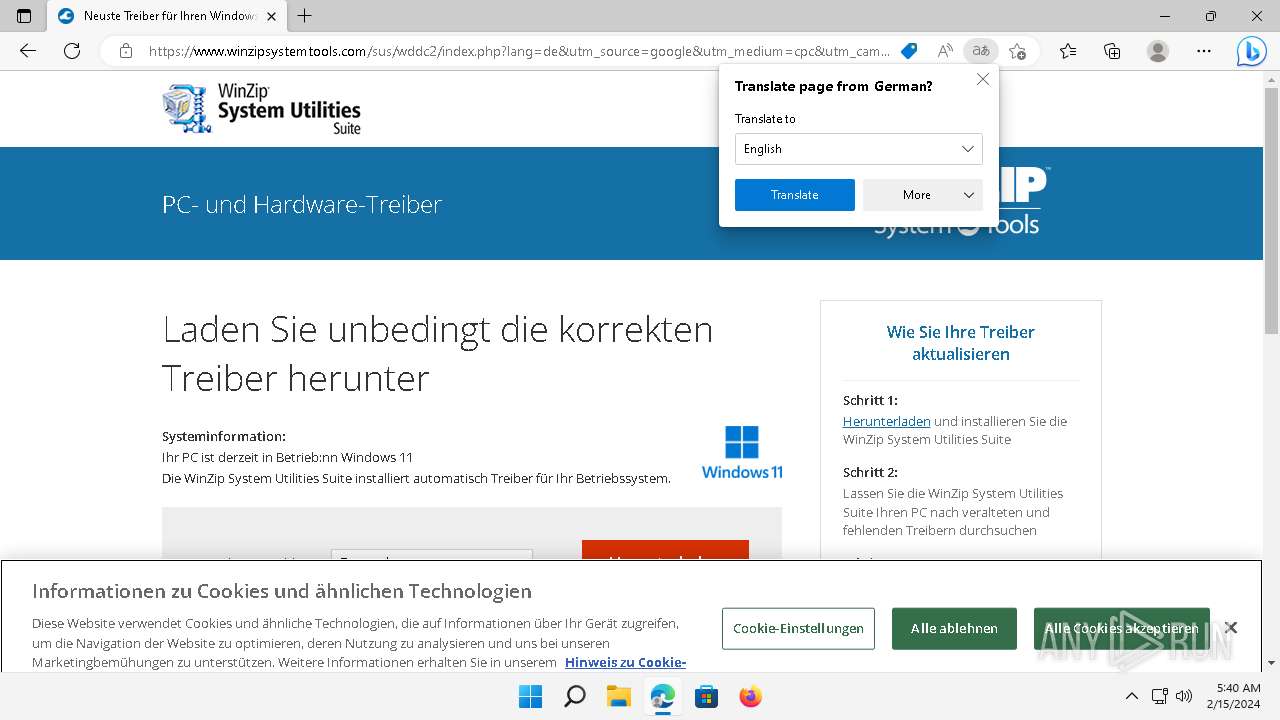This screenshot has height=720, width=1280.
Task: Click the translate icon in address bar
Action: [981, 51]
